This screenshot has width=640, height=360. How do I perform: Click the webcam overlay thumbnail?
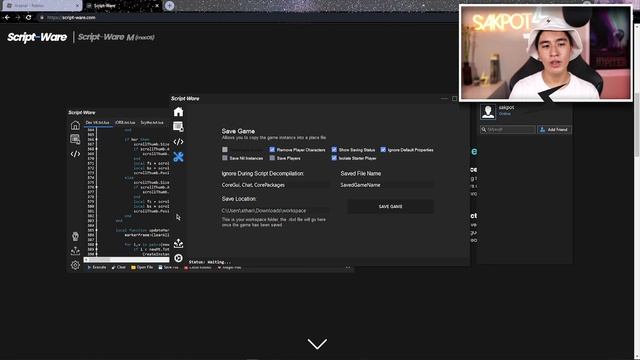(546, 53)
